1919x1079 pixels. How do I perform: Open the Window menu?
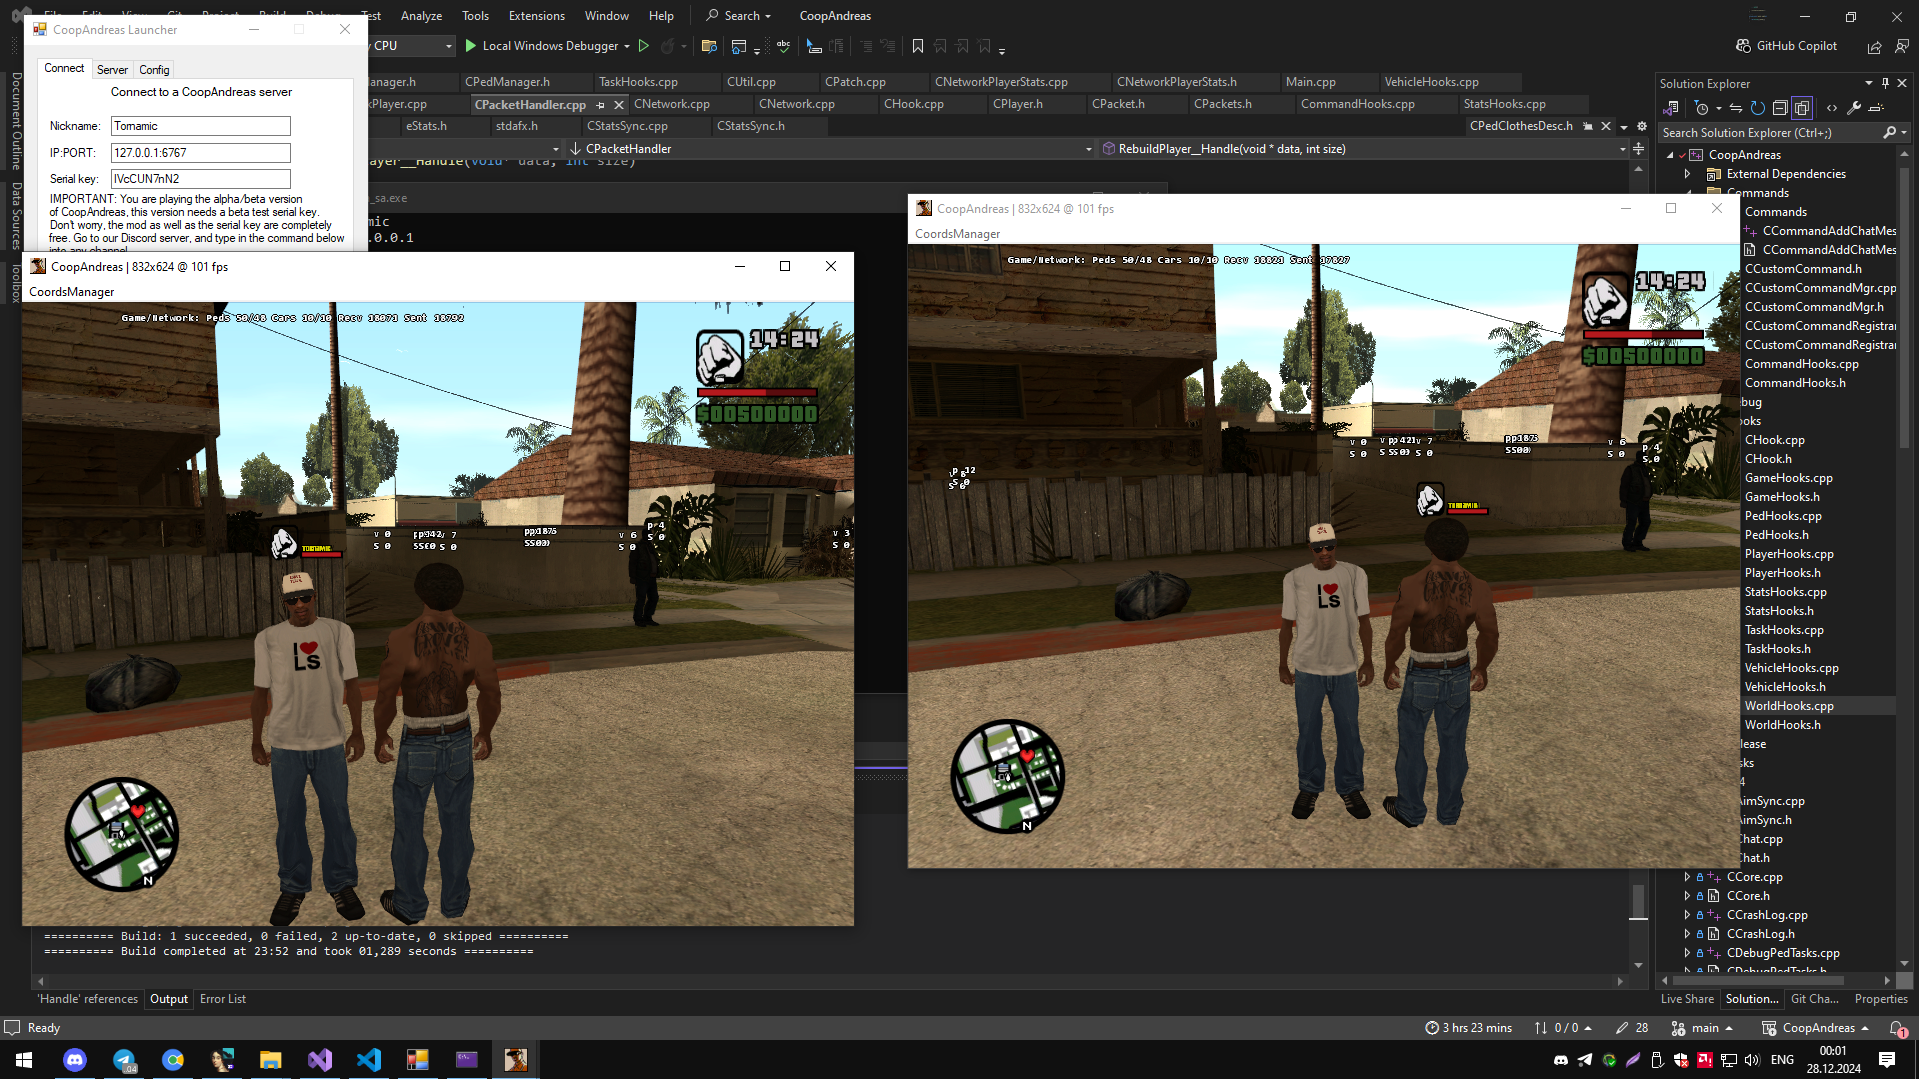[x=606, y=16]
